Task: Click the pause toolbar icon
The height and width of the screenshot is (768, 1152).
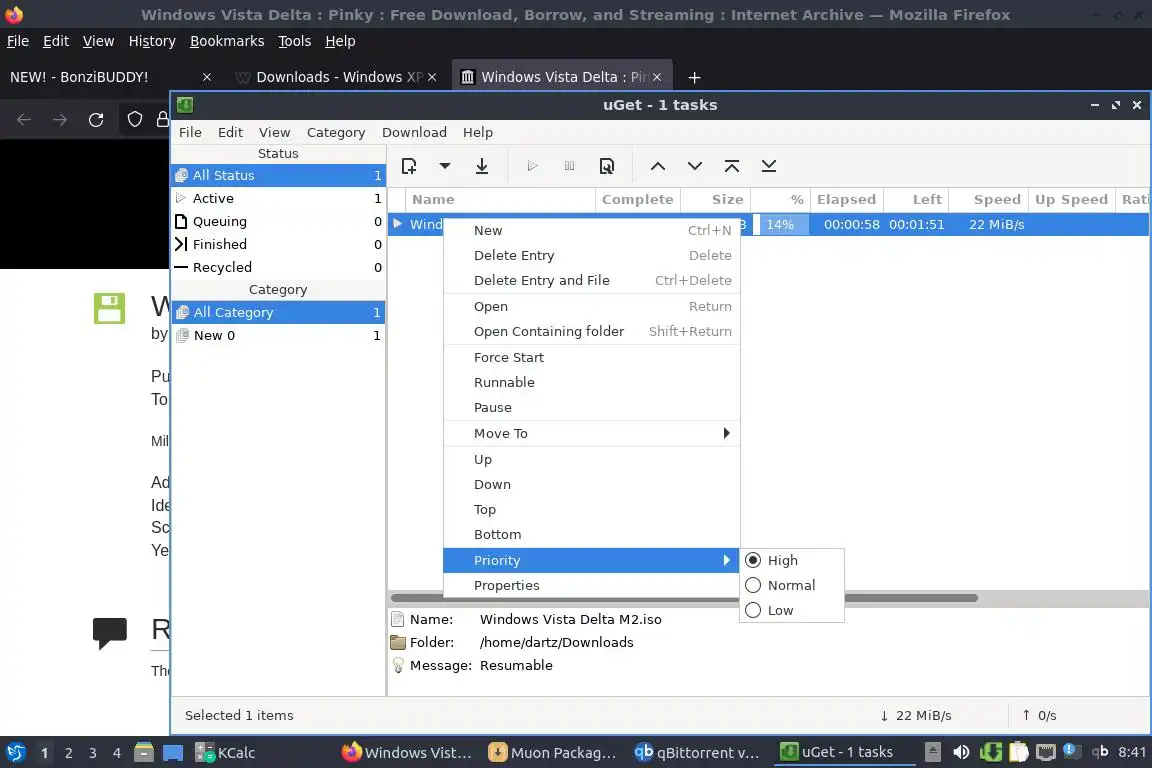Action: pos(569,166)
